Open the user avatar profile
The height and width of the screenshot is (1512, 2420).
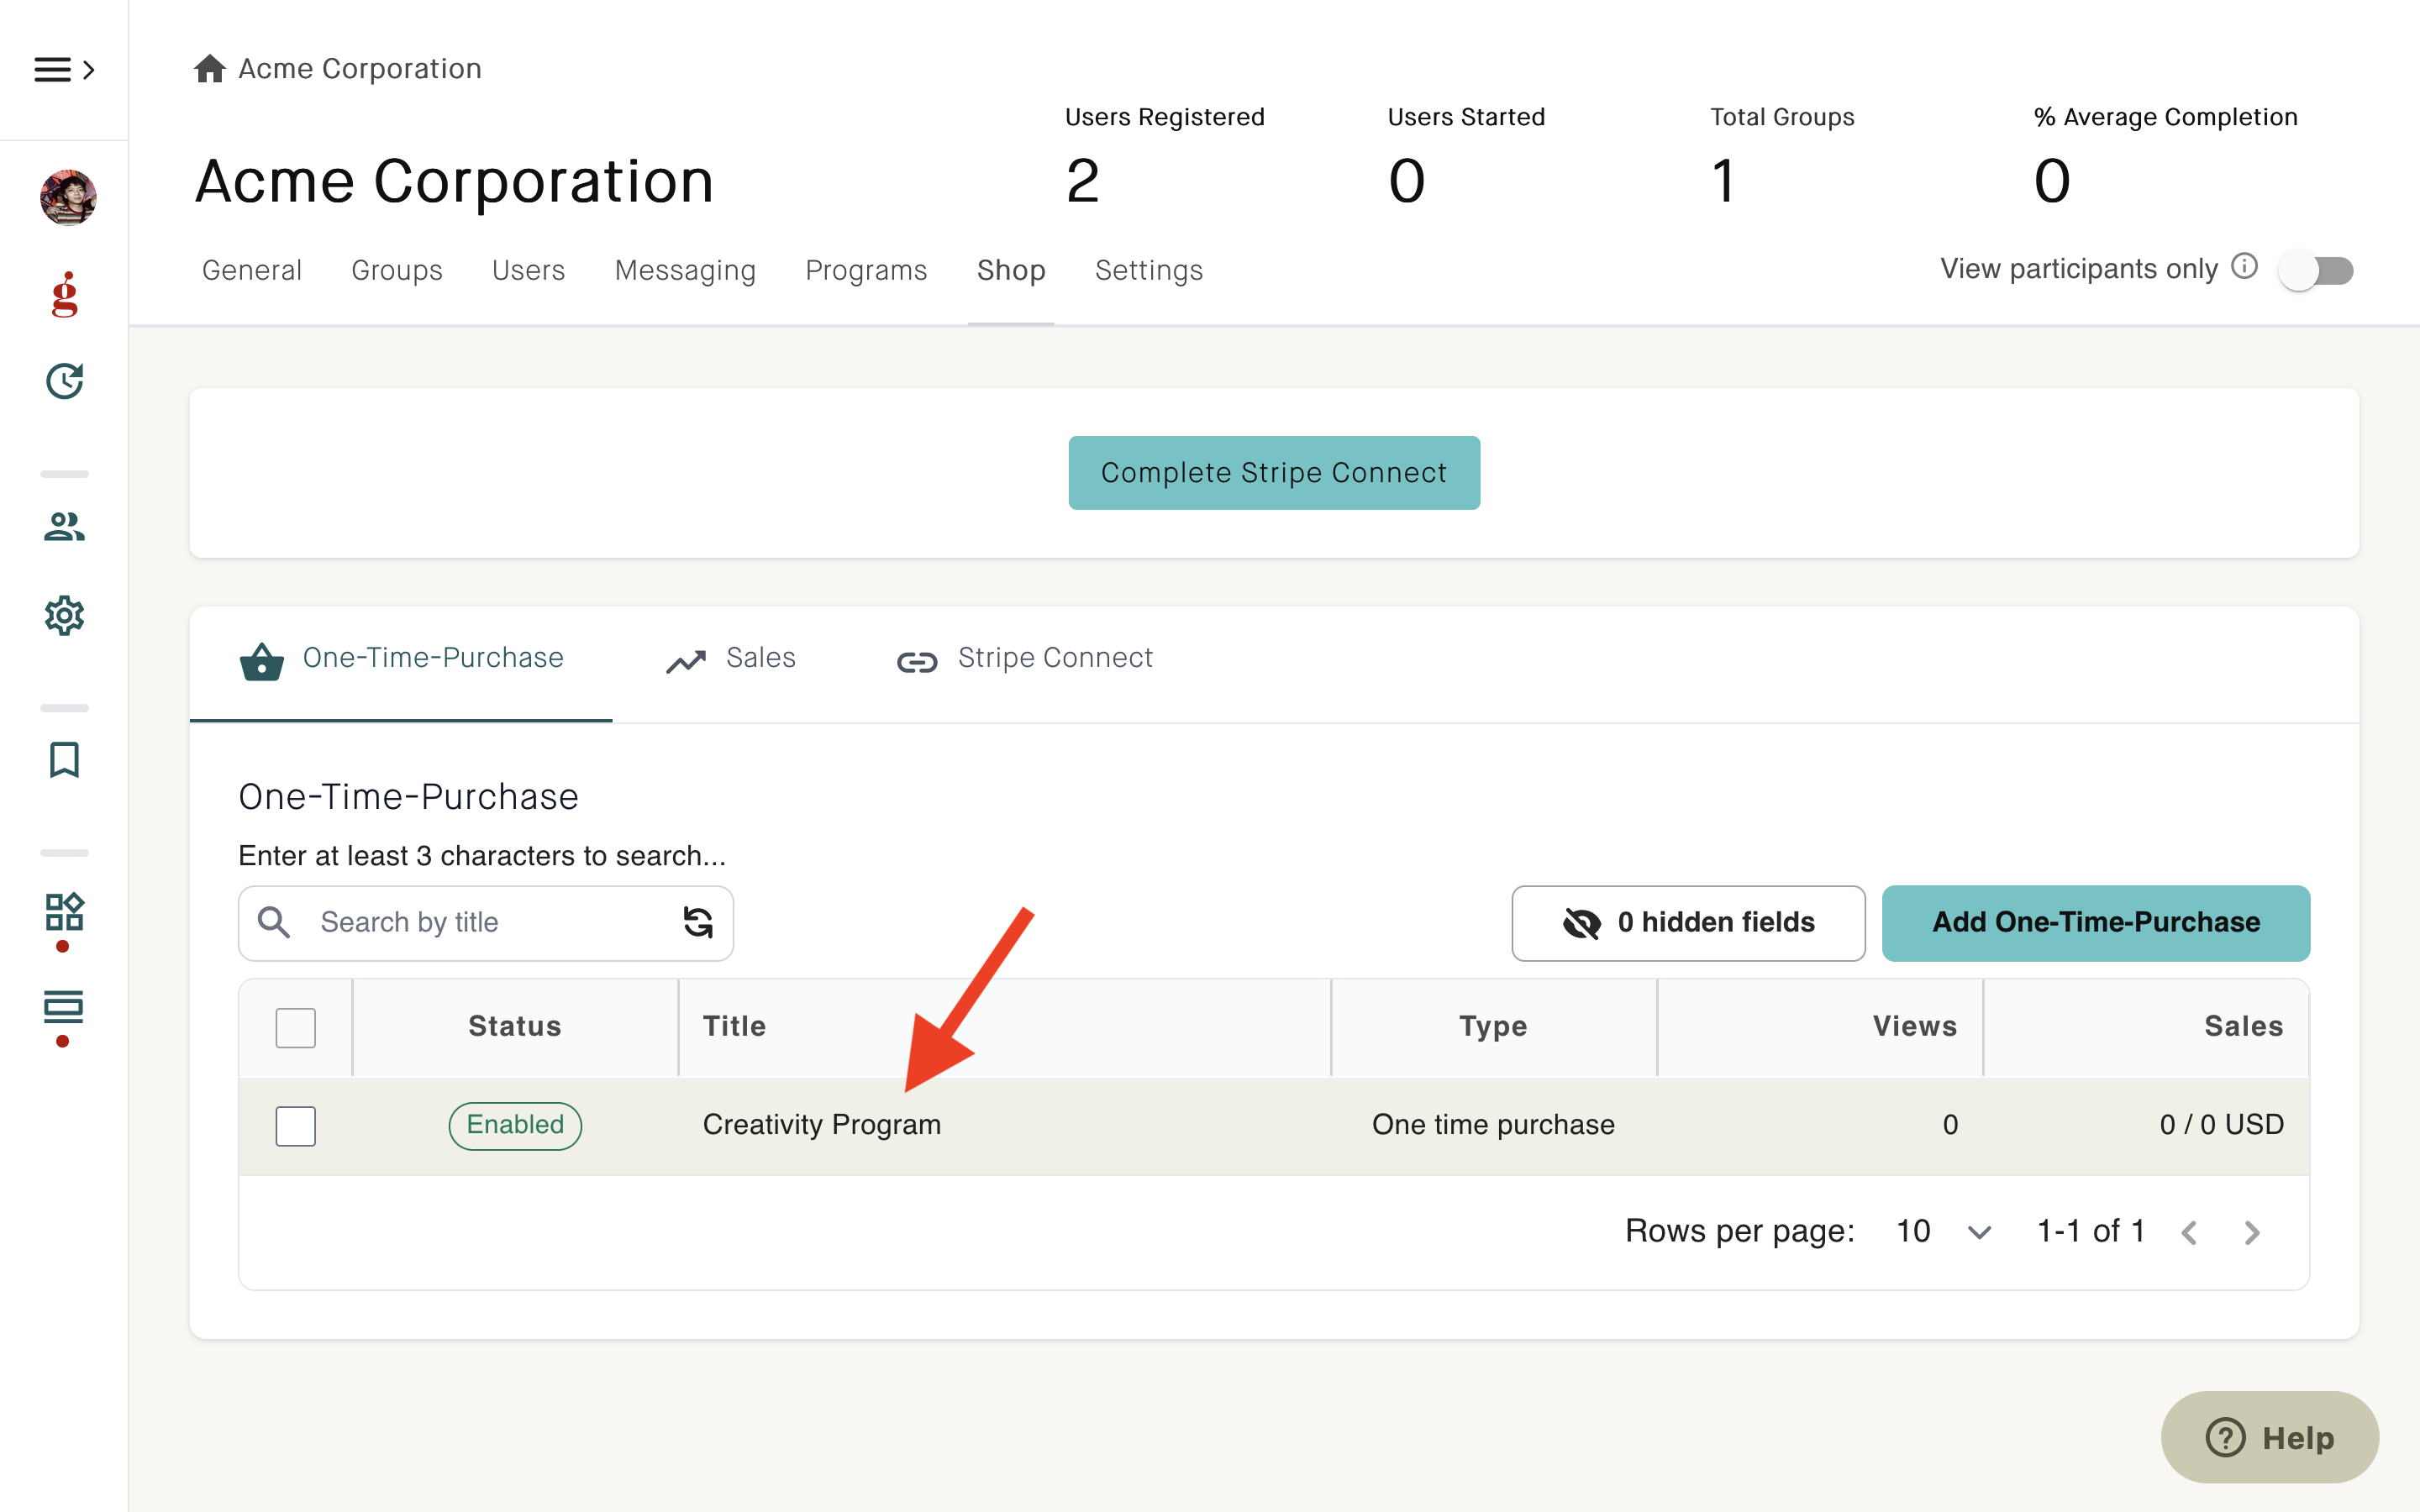68,197
